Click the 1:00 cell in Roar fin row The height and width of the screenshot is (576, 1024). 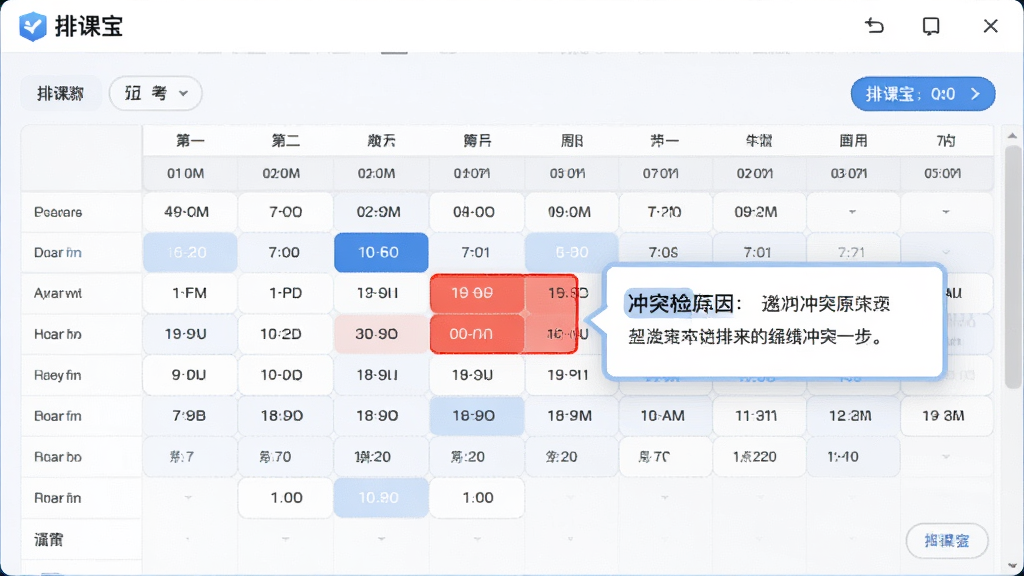(x=477, y=498)
